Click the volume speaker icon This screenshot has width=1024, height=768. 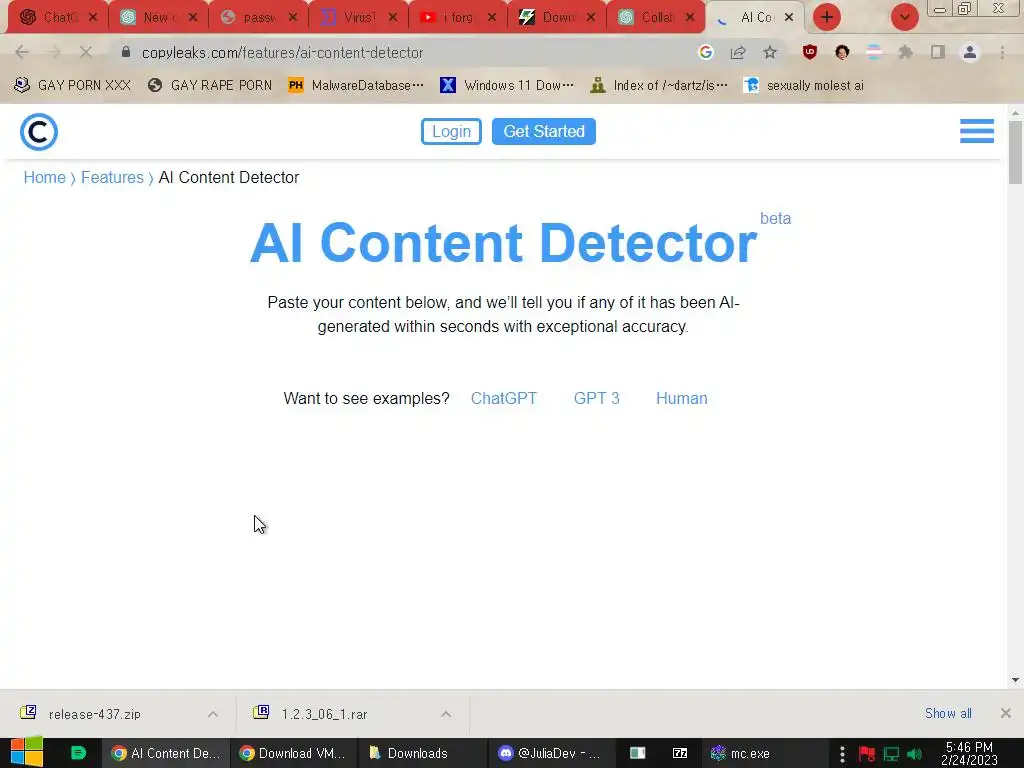[x=914, y=754]
